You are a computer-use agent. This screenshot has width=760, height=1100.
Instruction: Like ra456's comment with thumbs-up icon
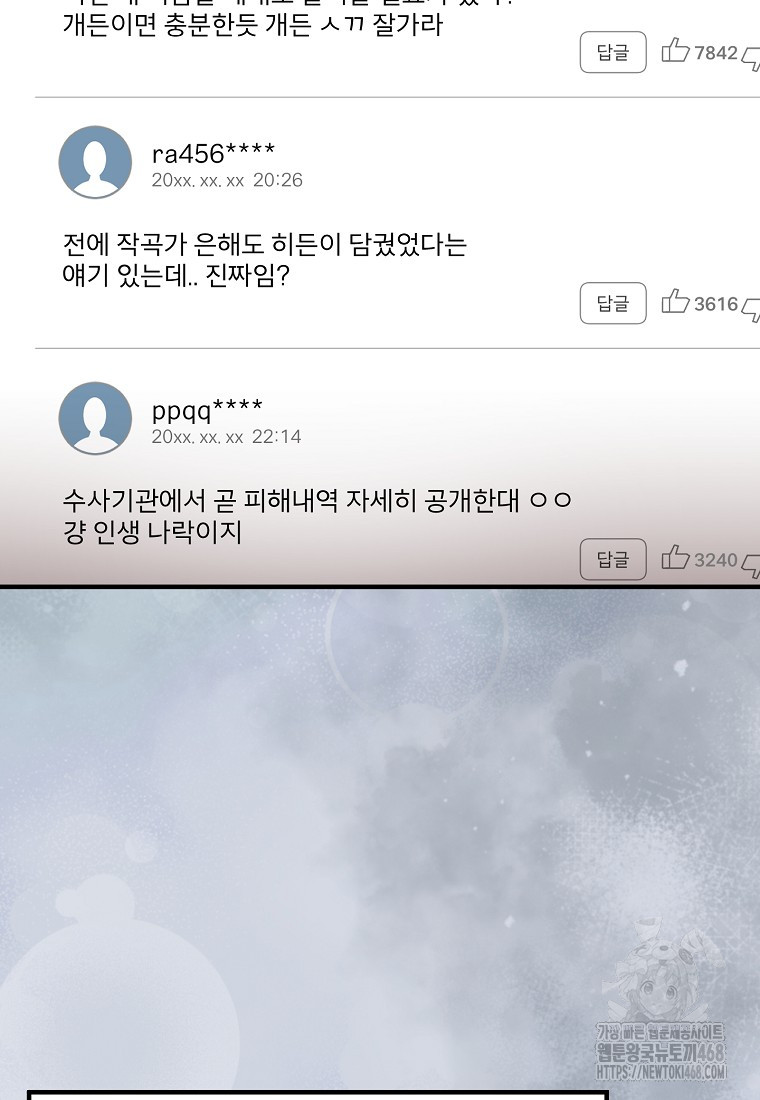click(676, 302)
